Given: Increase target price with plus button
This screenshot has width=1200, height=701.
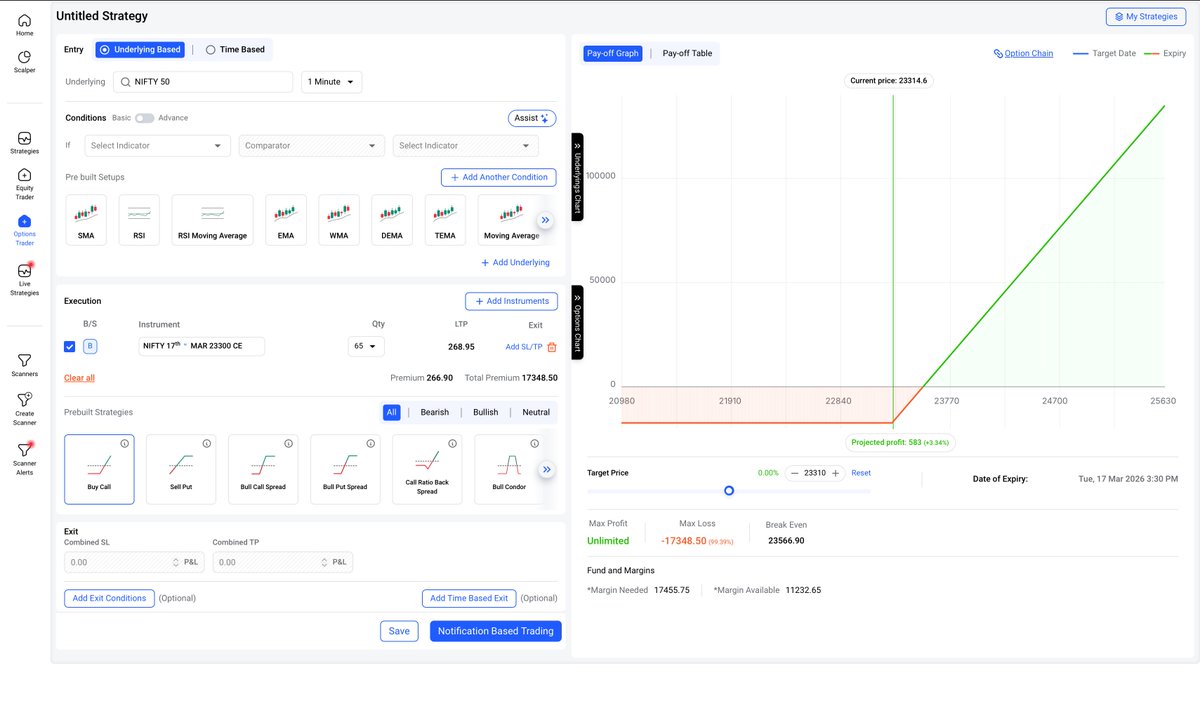Looking at the screenshot, I should coord(836,473).
